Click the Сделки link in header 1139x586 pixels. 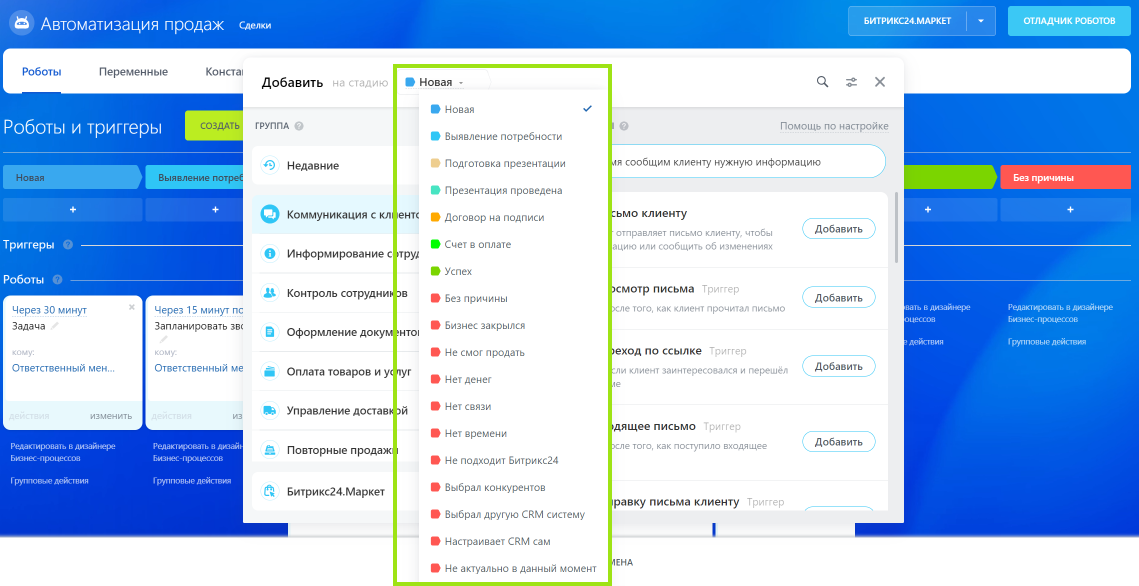(x=255, y=25)
